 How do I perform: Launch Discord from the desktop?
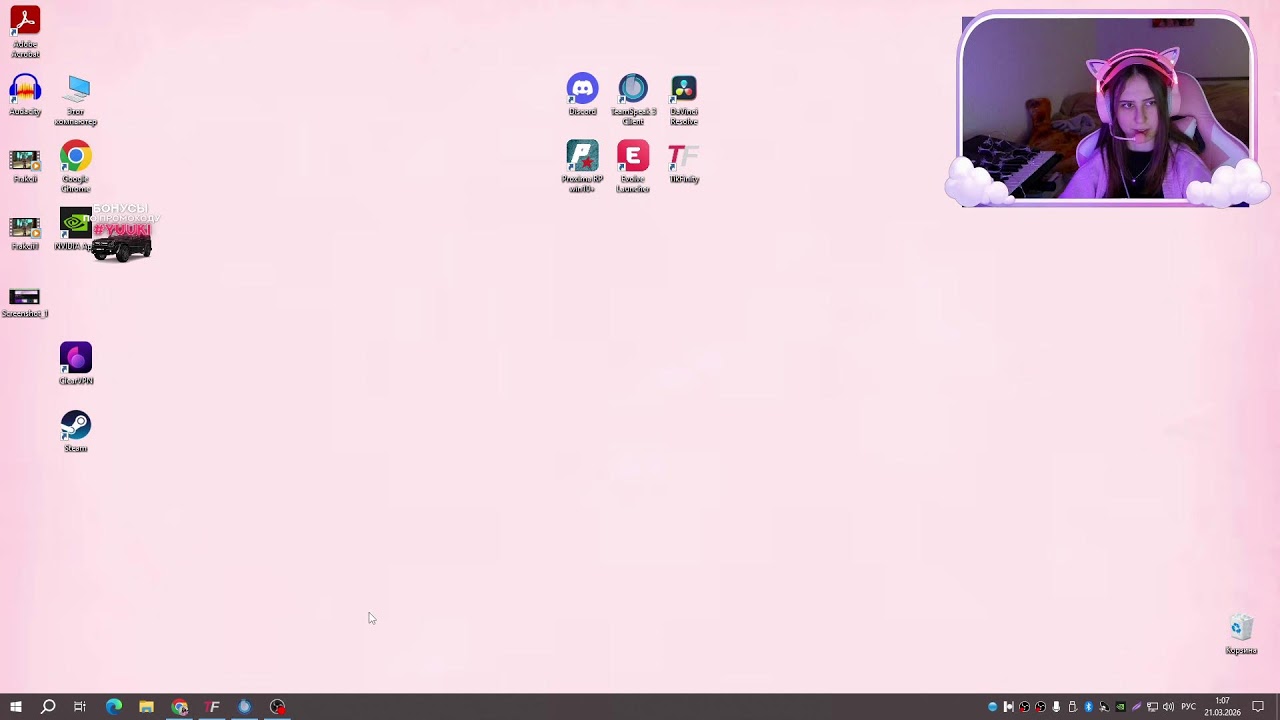click(582, 95)
